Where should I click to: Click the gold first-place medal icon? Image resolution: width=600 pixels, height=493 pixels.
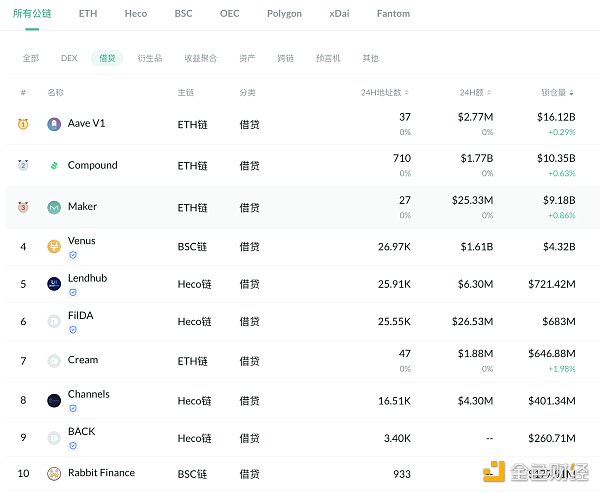click(x=23, y=125)
